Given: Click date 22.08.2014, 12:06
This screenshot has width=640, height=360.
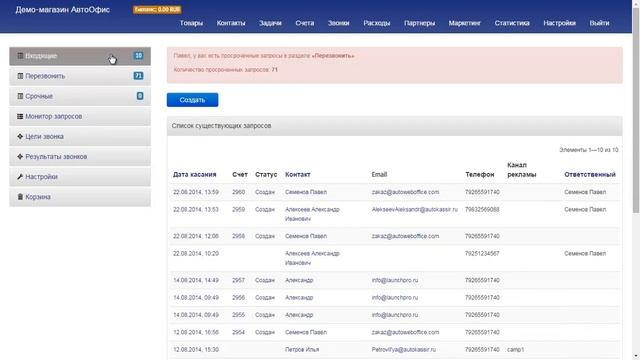Looking at the screenshot, I should coord(196,236).
